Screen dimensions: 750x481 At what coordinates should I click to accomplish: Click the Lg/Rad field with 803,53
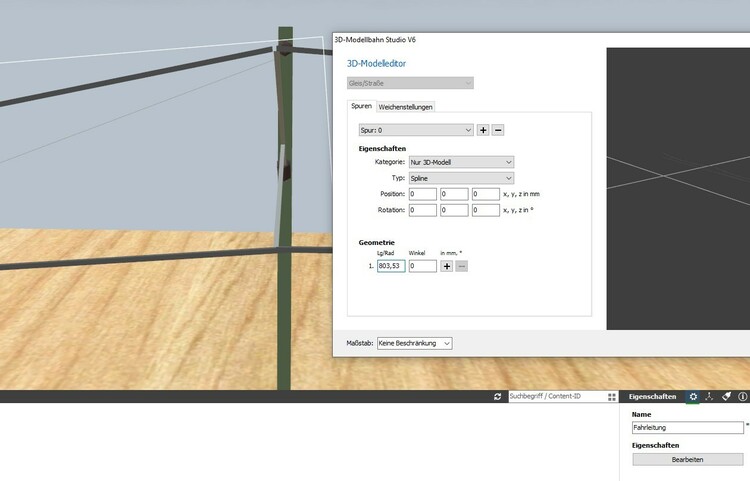391,266
